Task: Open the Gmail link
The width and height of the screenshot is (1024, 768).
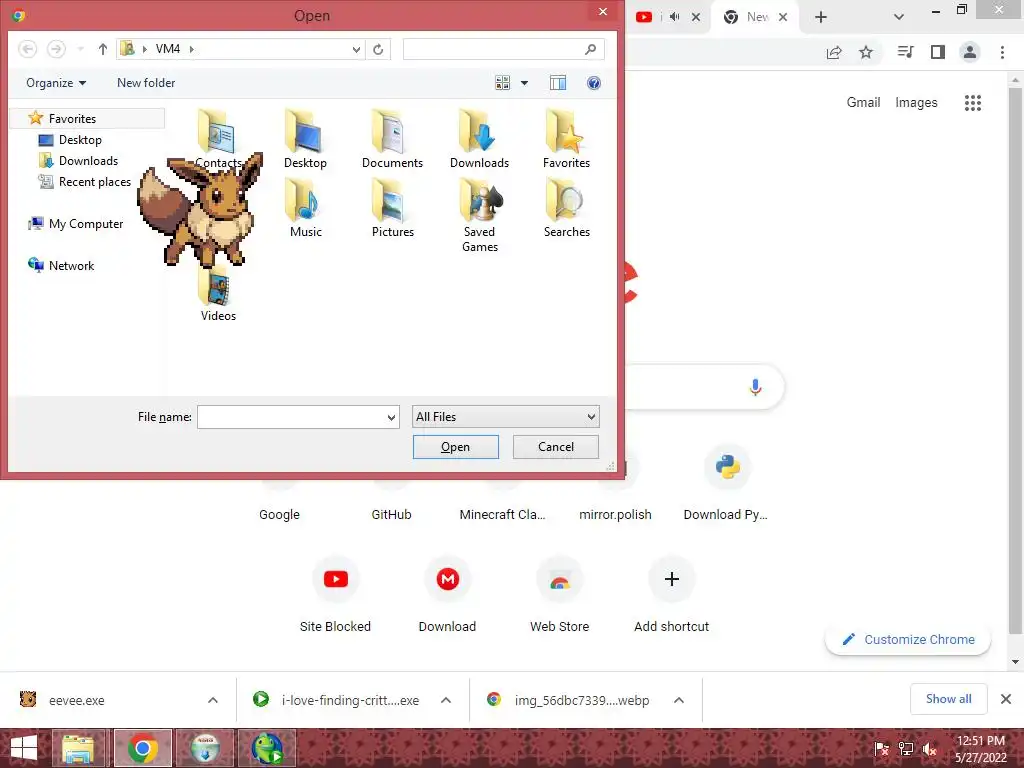Action: (x=863, y=103)
